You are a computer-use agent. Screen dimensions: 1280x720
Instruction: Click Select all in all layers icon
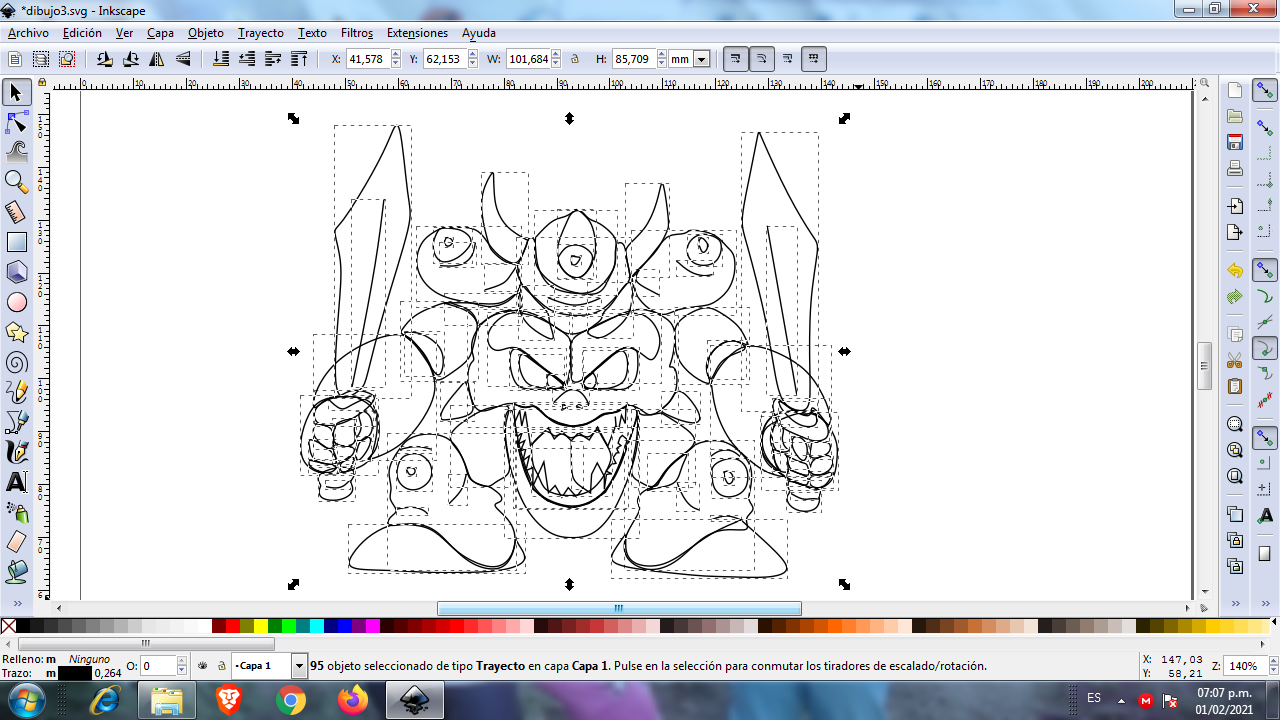click(x=41, y=59)
